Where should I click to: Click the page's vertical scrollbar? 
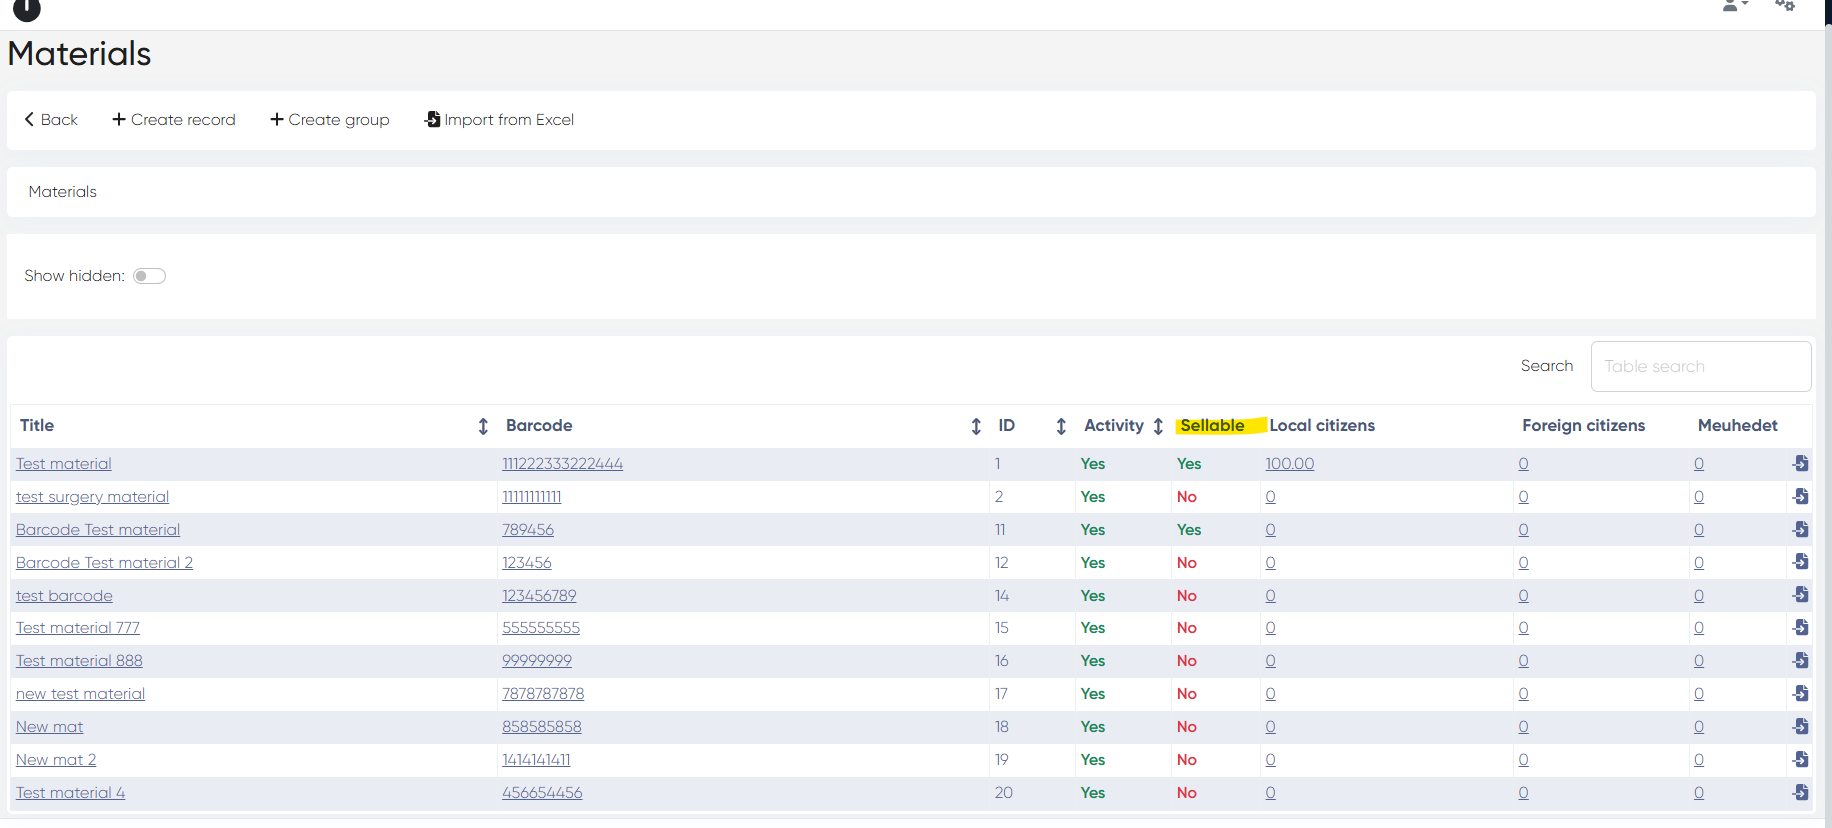[x=1827, y=400]
